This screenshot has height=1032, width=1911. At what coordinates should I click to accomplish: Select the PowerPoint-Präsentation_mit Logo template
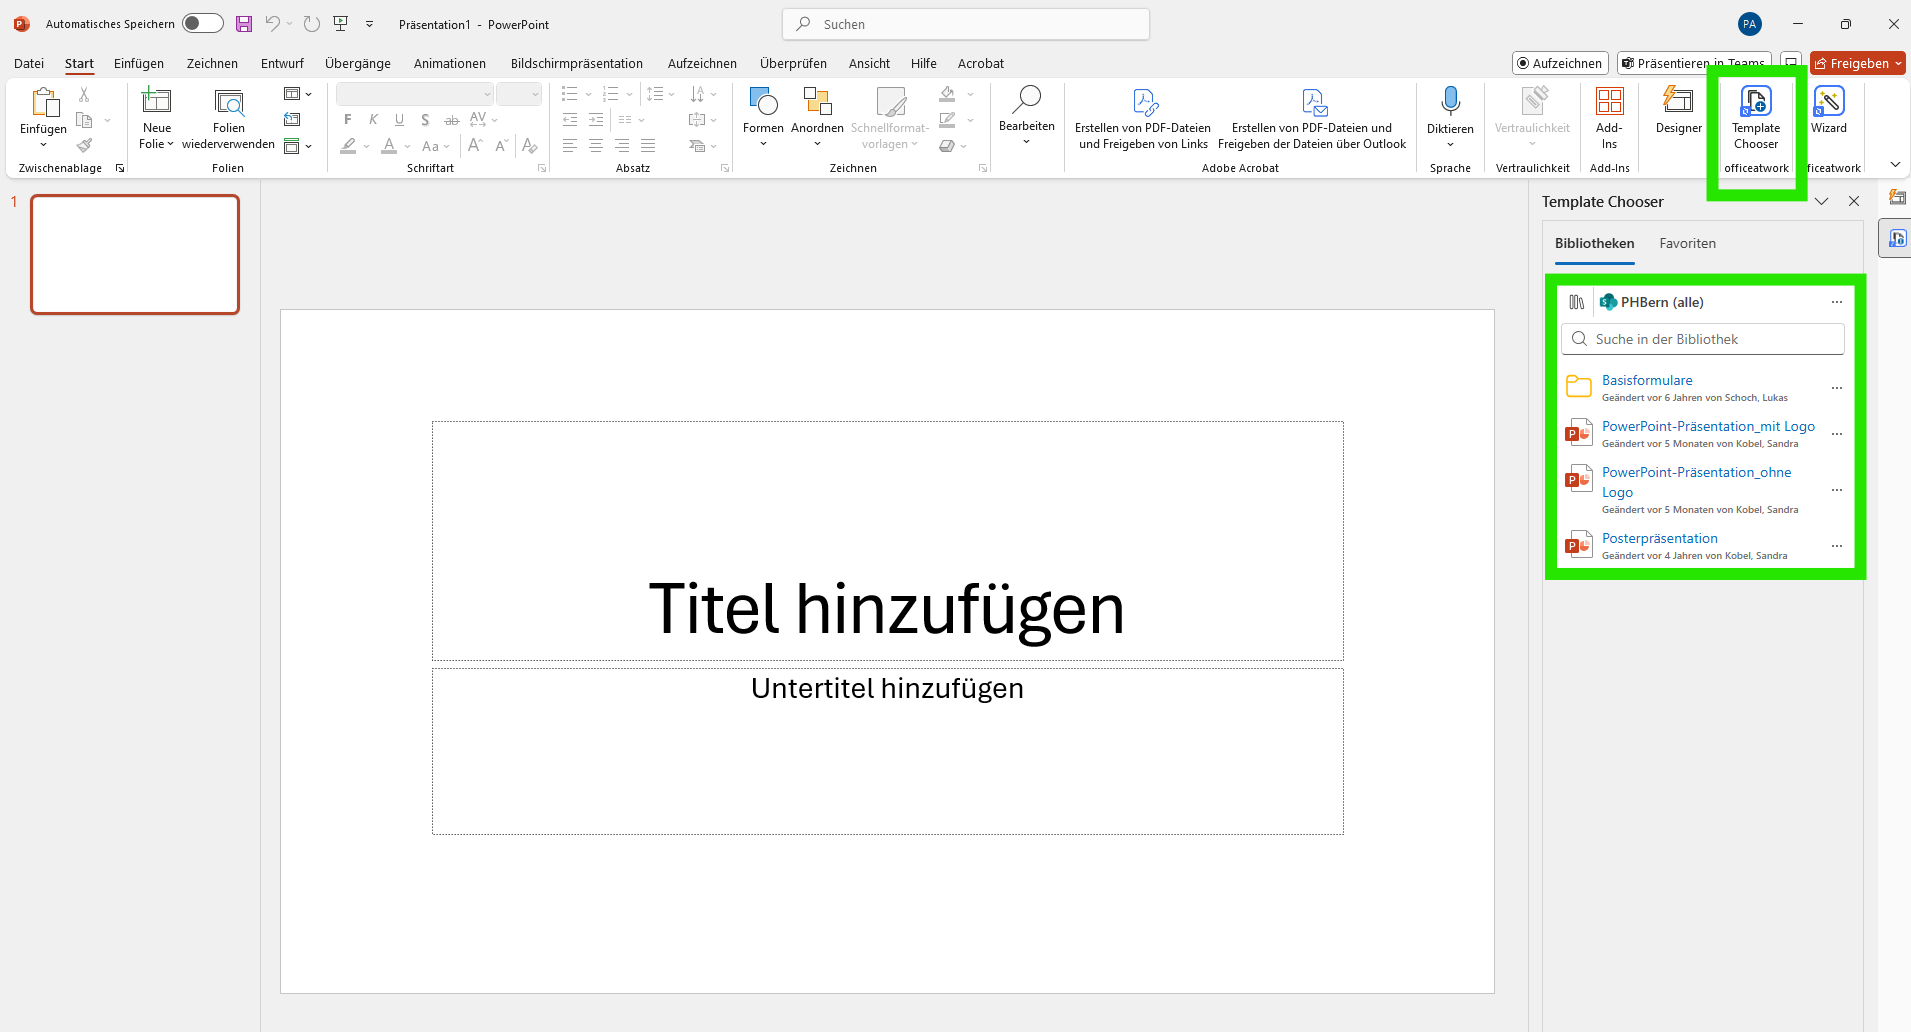click(x=1707, y=426)
